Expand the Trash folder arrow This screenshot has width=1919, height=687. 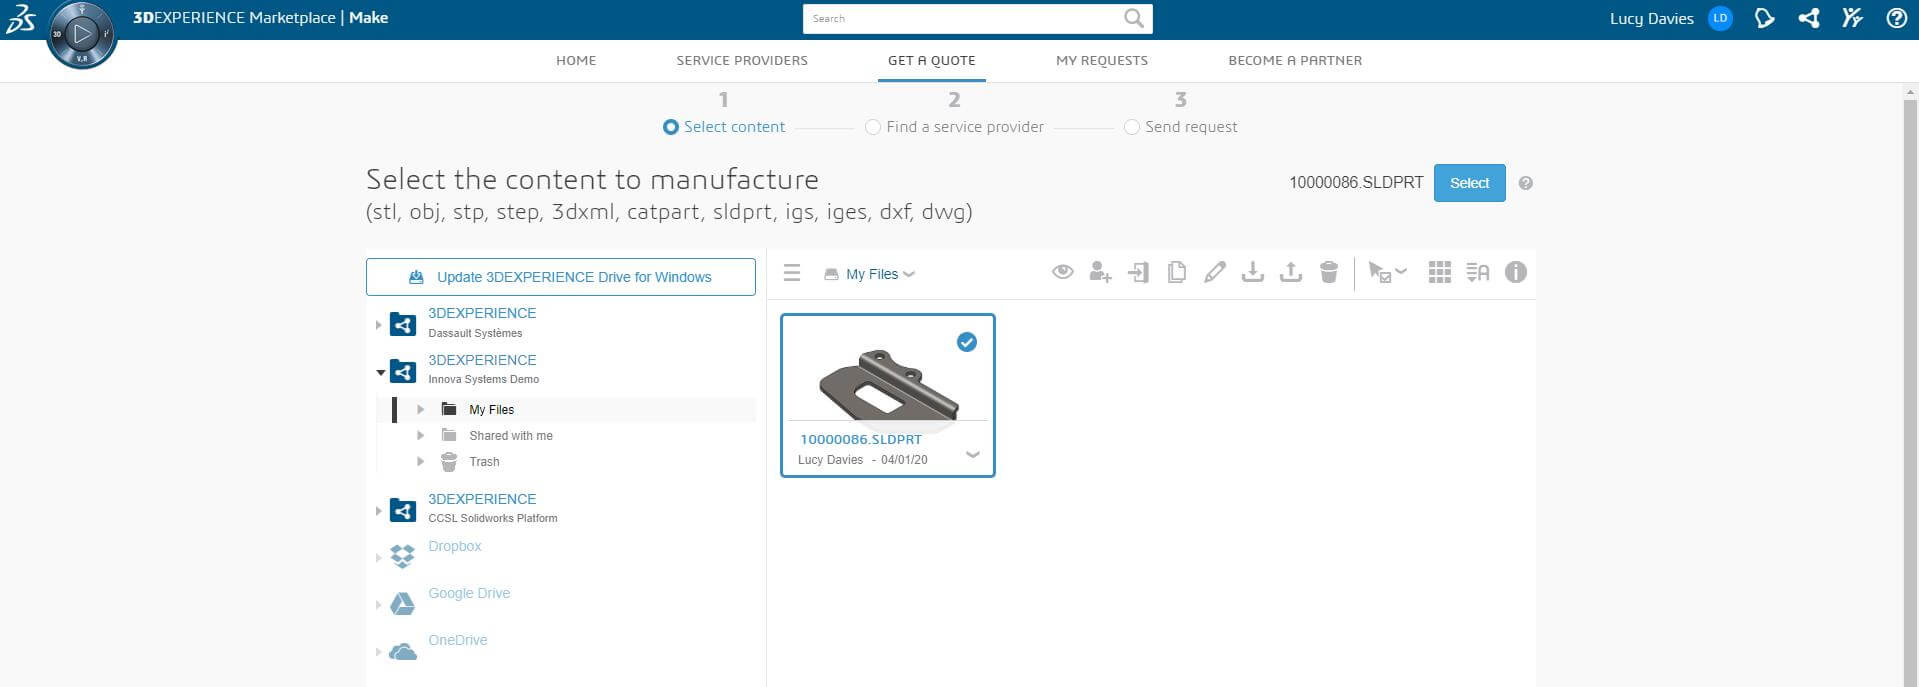tap(421, 461)
